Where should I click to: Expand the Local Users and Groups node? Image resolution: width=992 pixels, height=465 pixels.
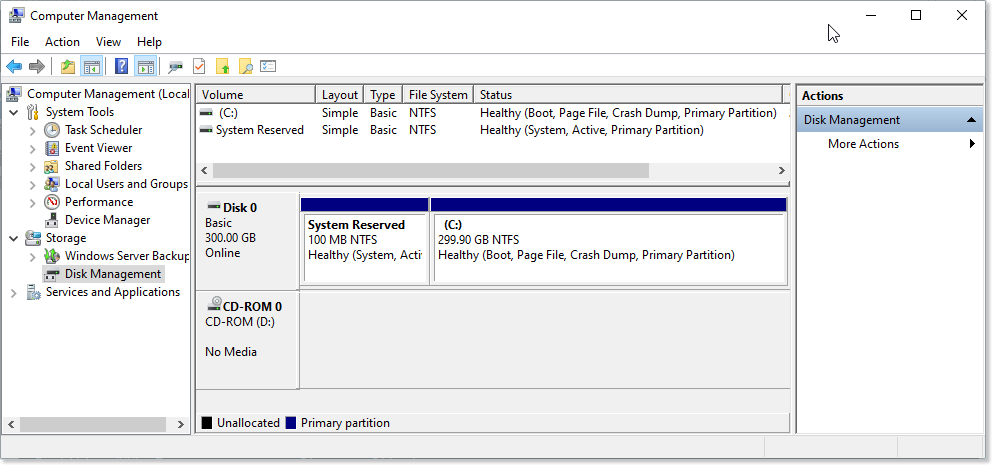[33, 185]
